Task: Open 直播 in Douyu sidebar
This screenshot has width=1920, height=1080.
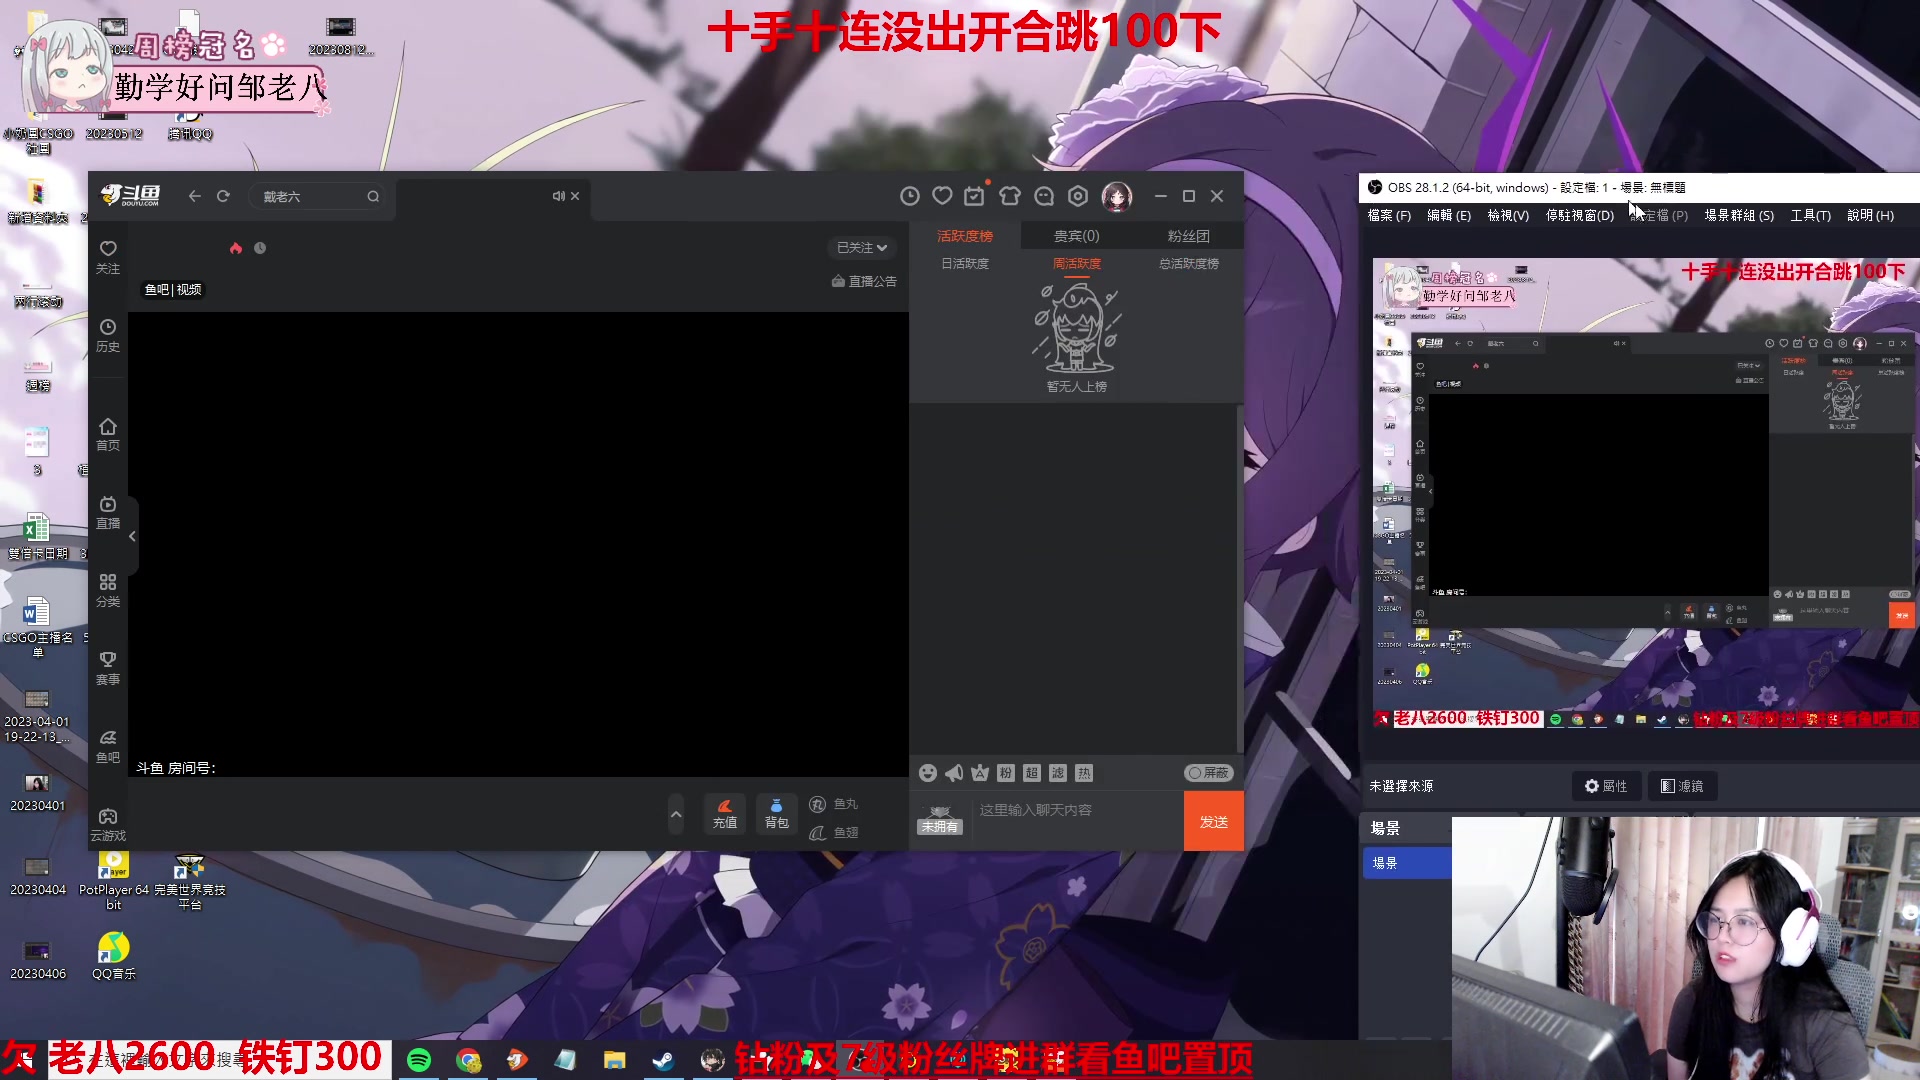Action: 108,512
